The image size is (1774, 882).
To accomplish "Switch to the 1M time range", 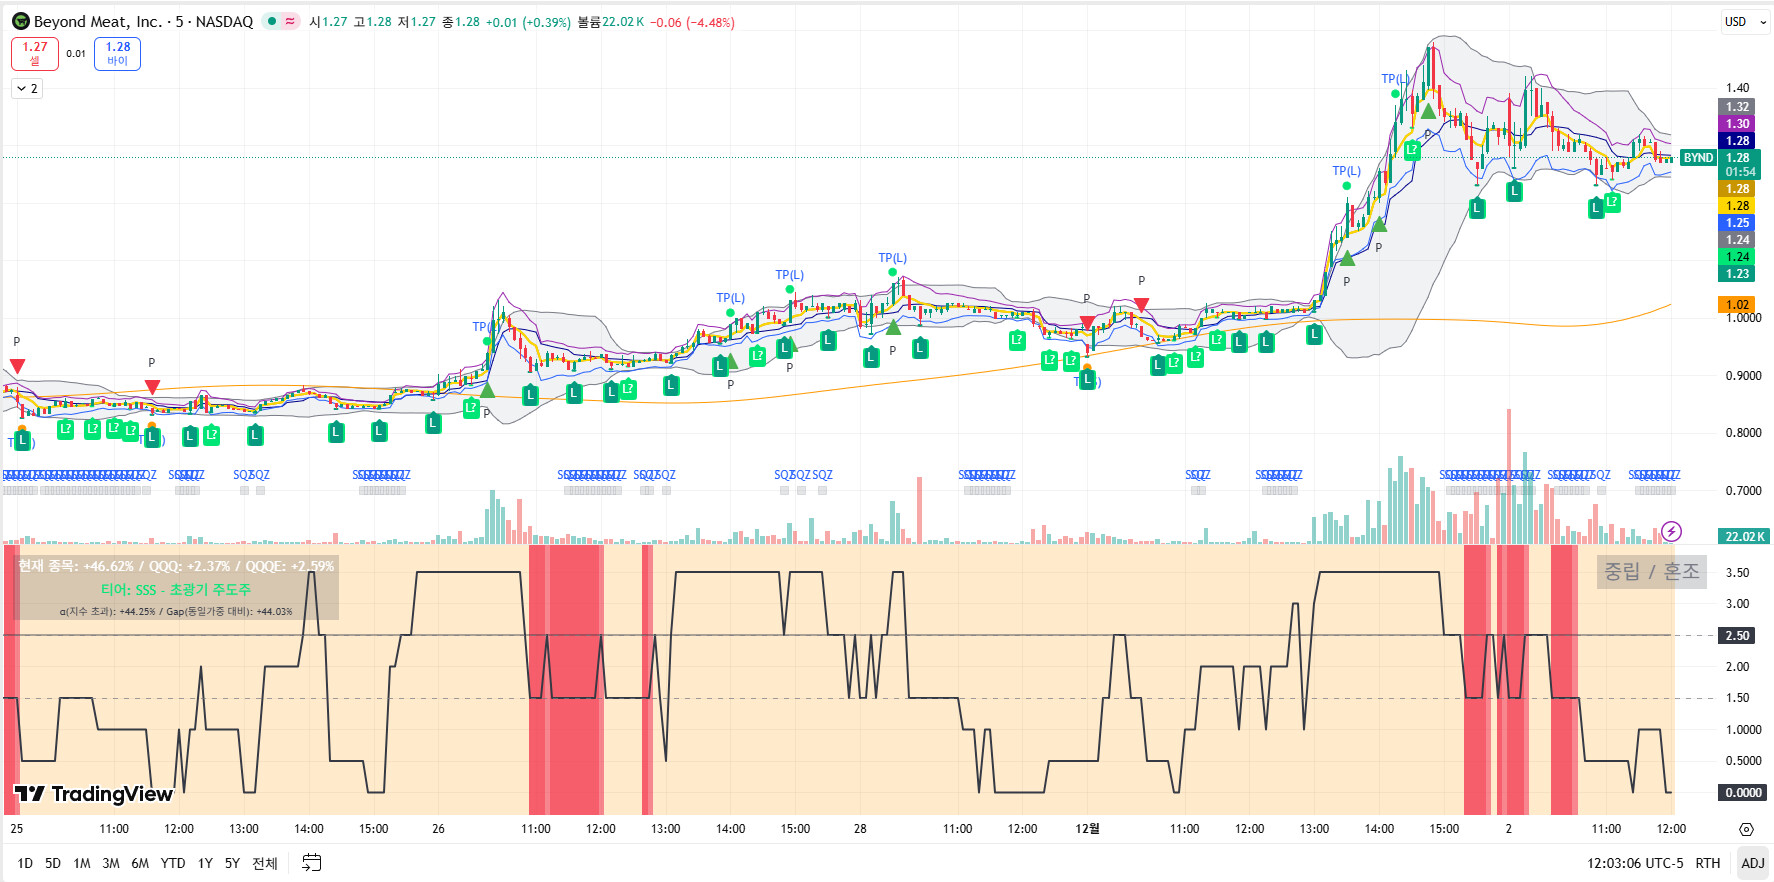I will click(82, 863).
